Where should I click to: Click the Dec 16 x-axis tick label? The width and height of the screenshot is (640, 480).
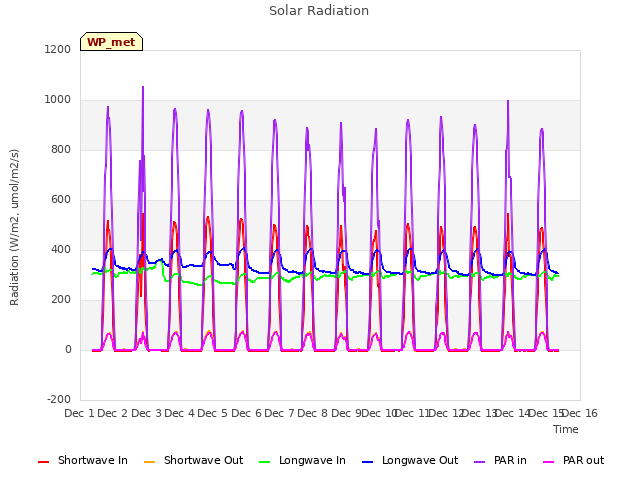tap(580, 413)
